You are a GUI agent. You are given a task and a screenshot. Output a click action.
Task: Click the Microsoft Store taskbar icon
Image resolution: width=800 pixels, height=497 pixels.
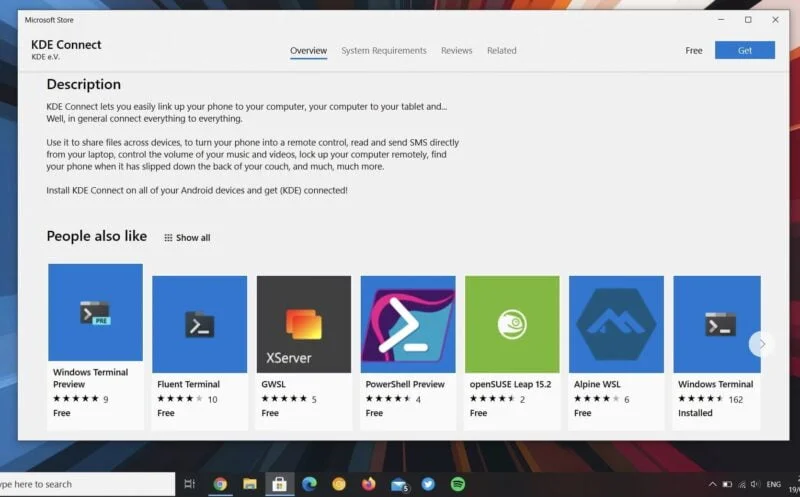coord(279,484)
